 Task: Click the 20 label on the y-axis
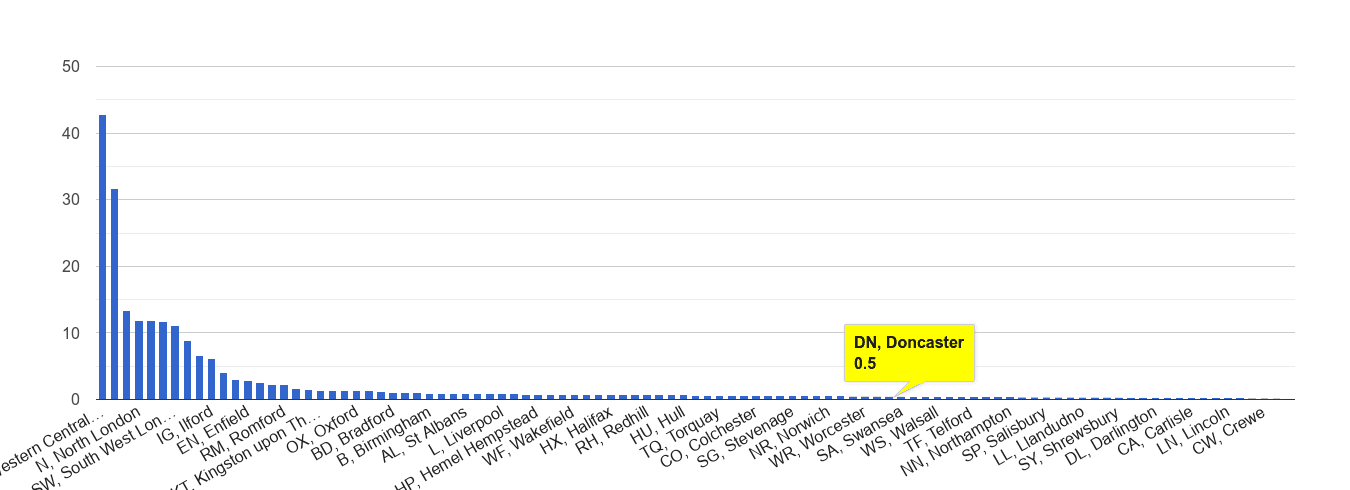coord(71,266)
